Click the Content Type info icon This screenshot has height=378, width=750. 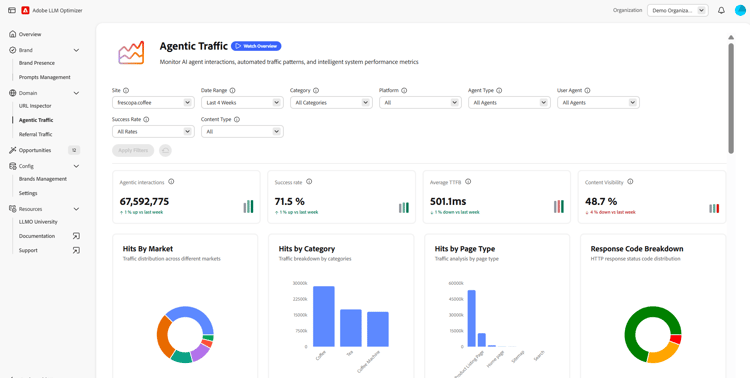tap(237, 120)
